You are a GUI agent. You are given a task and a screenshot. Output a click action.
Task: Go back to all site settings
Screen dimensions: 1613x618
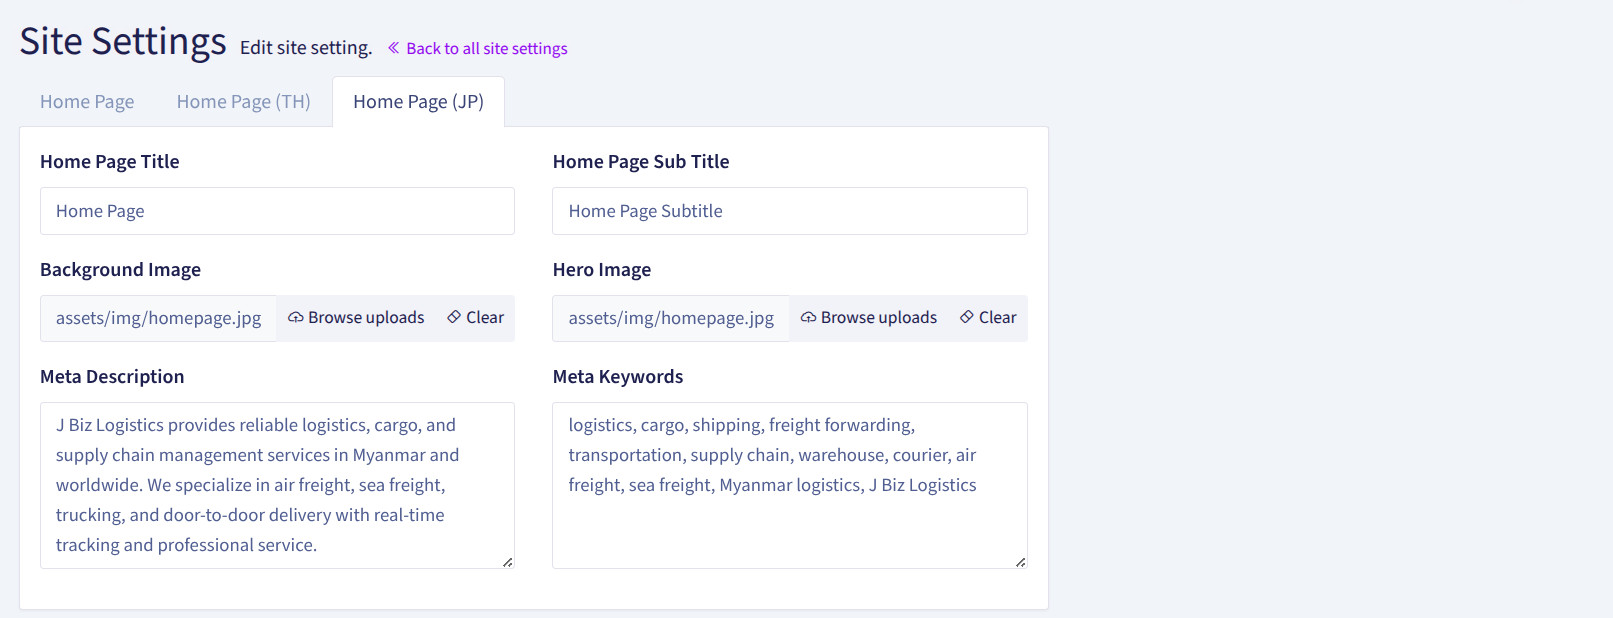(486, 49)
